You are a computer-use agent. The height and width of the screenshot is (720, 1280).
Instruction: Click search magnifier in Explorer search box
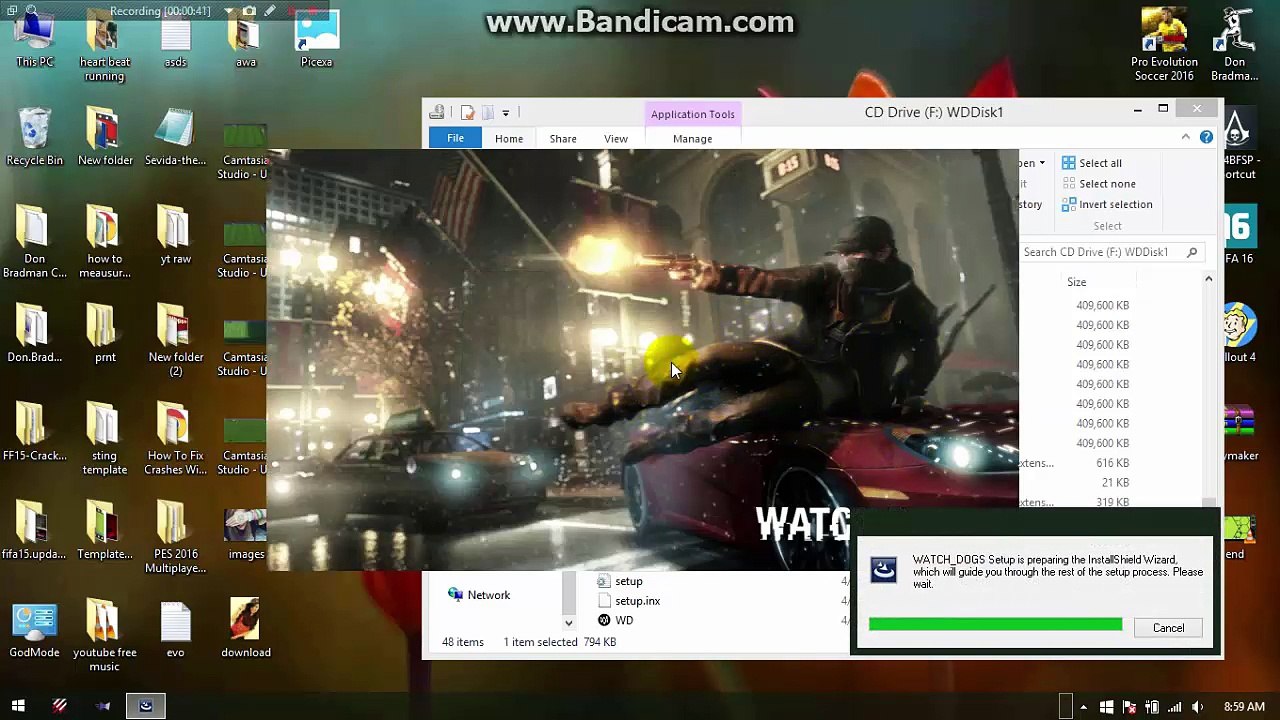coord(1192,252)
